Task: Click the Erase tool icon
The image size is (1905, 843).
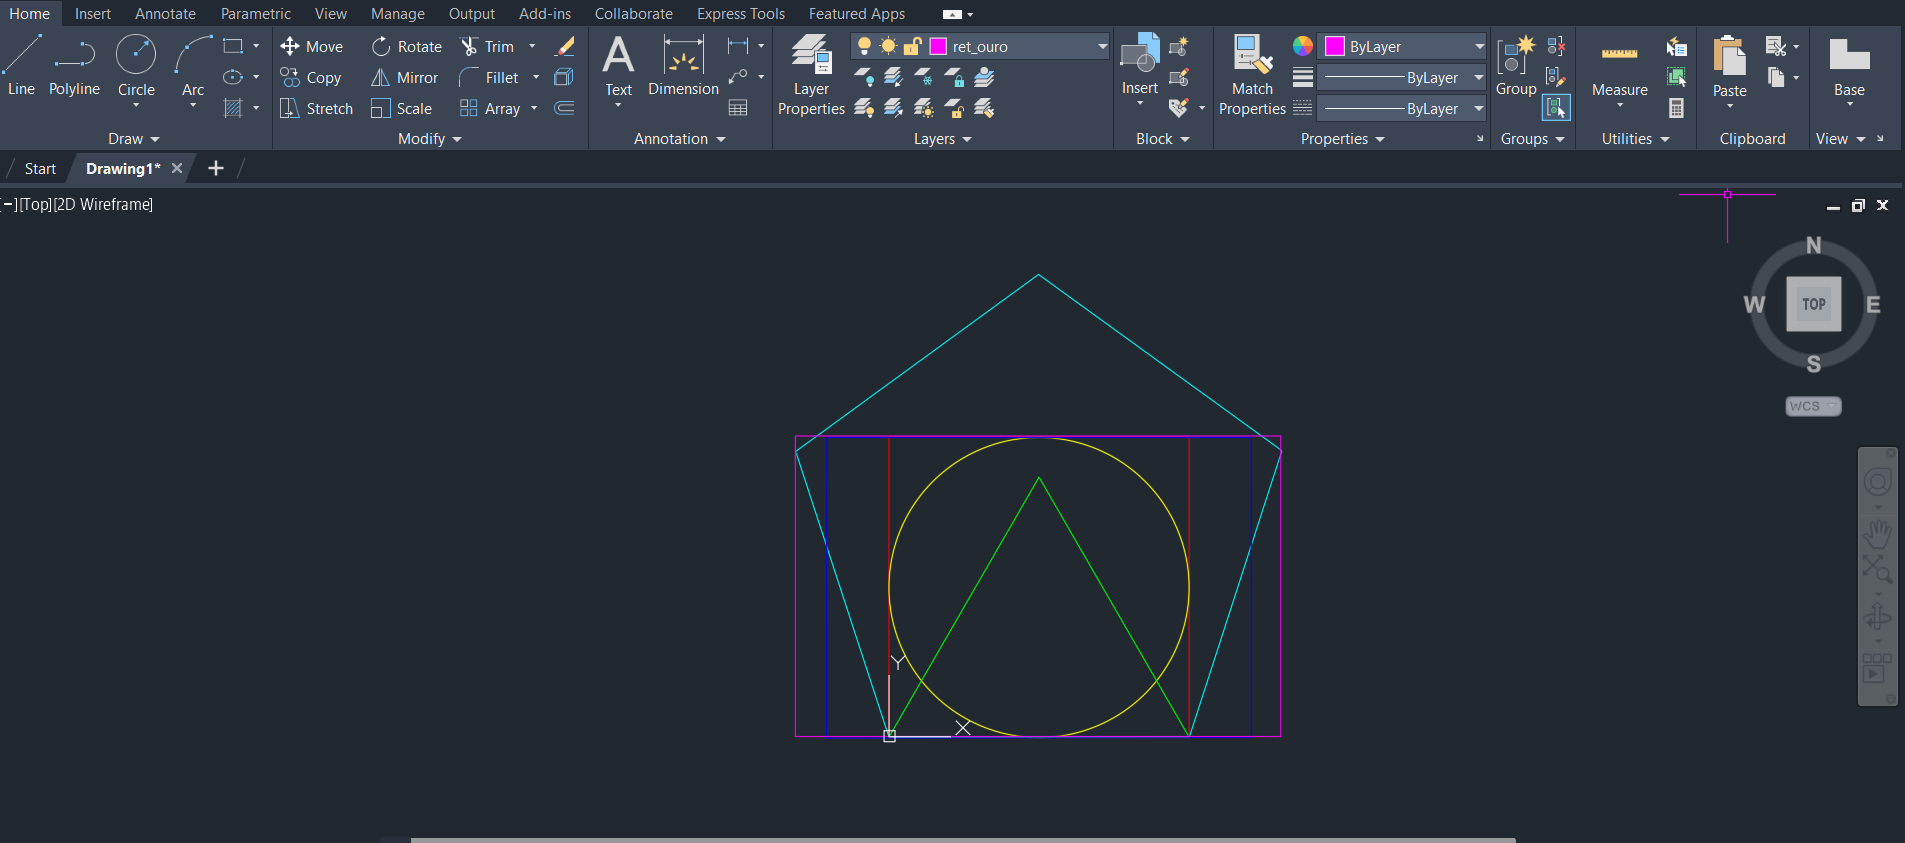Action: tap(565, 47)
